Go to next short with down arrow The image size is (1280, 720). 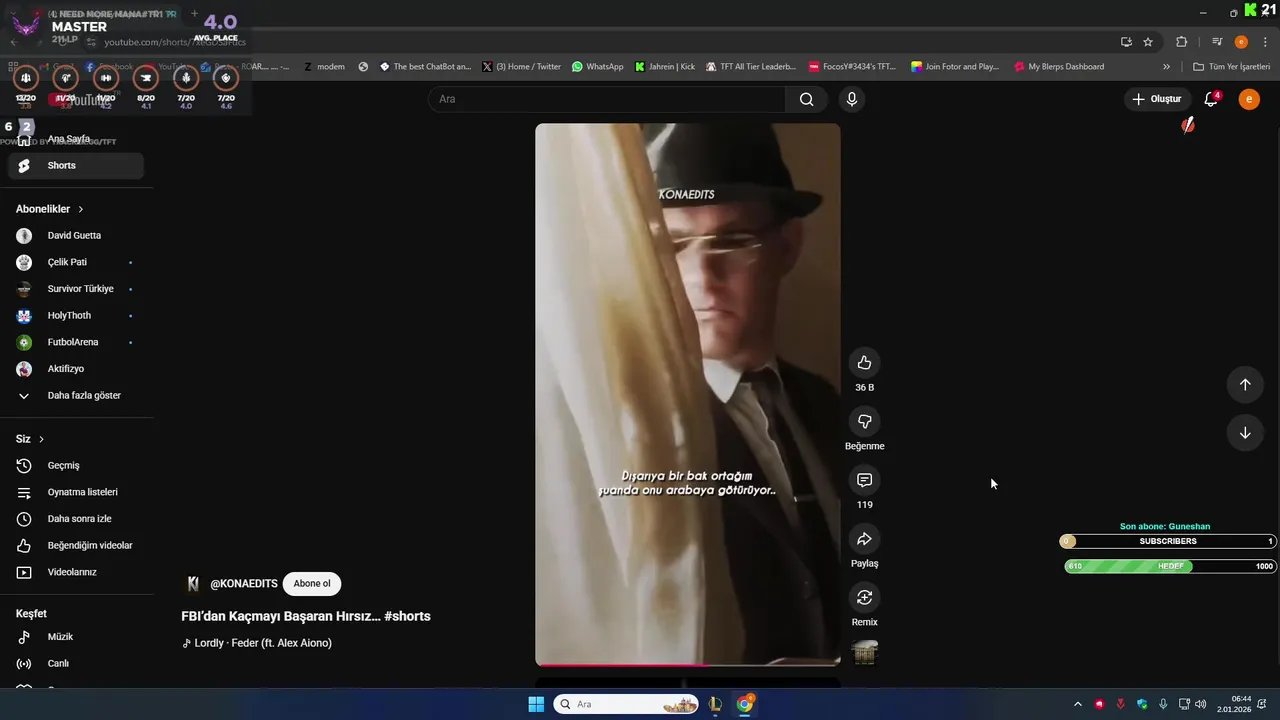(x=1245, y=433)
